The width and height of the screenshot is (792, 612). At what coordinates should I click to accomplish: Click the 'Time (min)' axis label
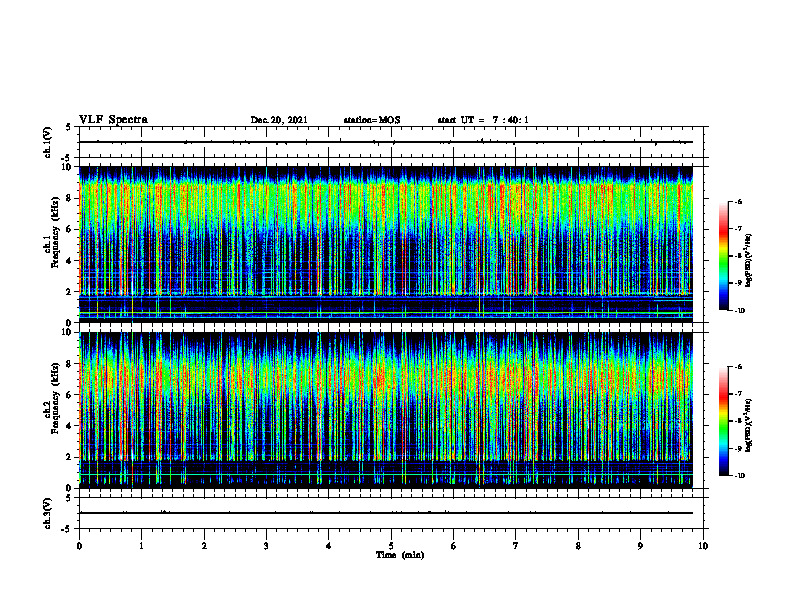tap(400, 555)
